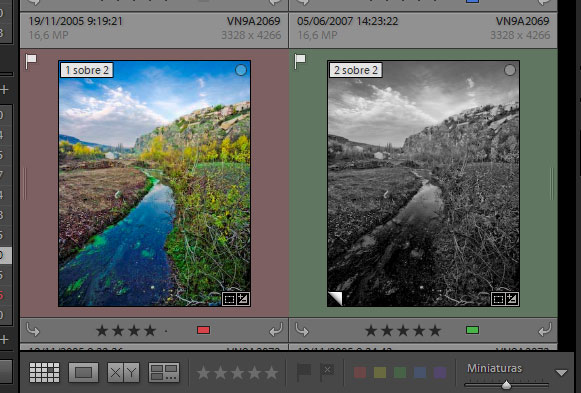Click stack handle left of color photo
Screen dimensions: 581x393
pos(25,184)
